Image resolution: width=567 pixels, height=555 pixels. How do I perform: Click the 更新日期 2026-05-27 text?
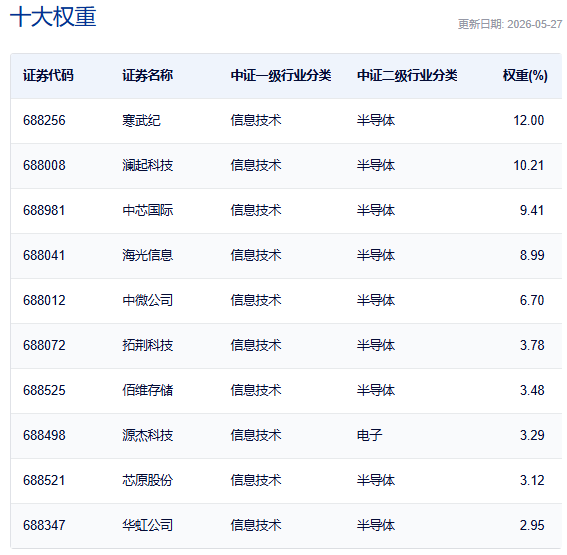point(510,24)
